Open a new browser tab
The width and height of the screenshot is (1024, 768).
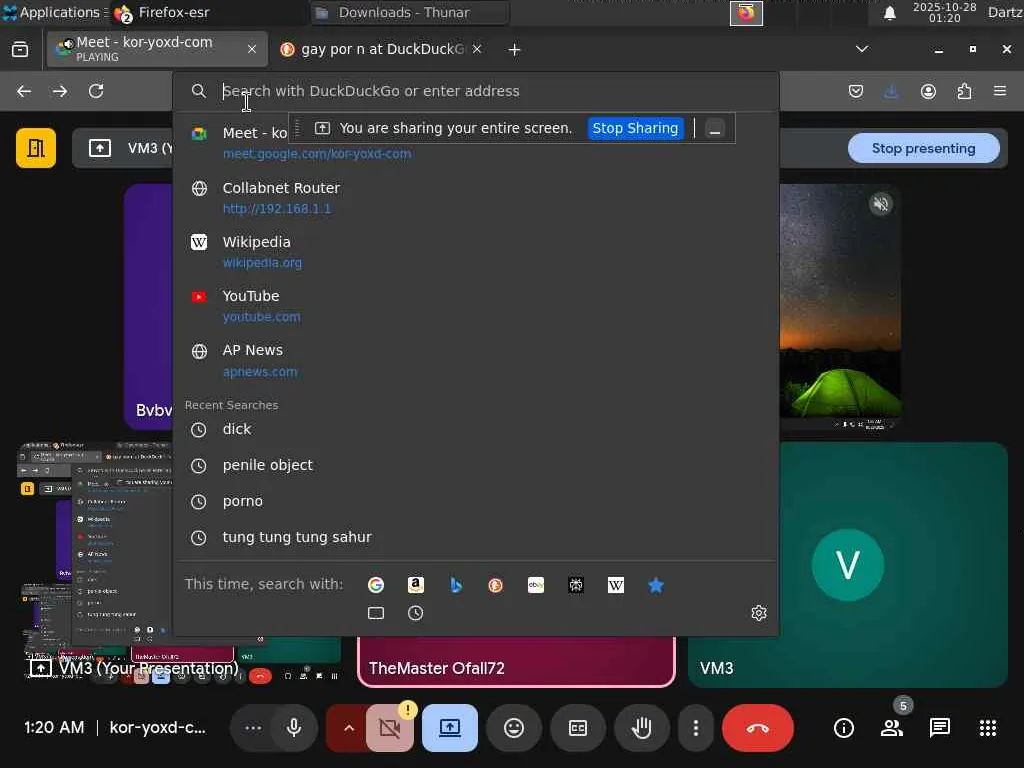[x=515, y=50]
